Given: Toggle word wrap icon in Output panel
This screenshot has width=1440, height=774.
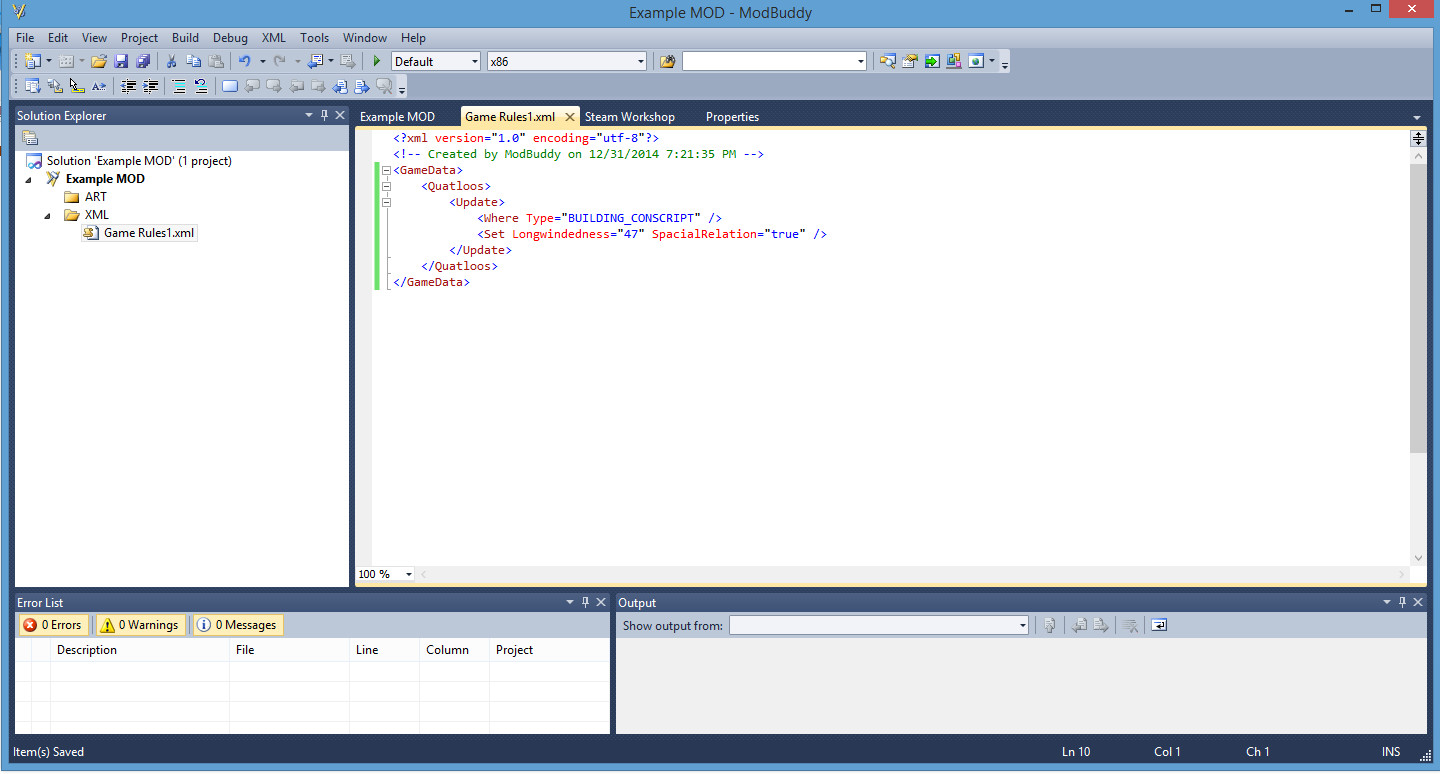Looking at the screenshot, I should point(1159,625).
